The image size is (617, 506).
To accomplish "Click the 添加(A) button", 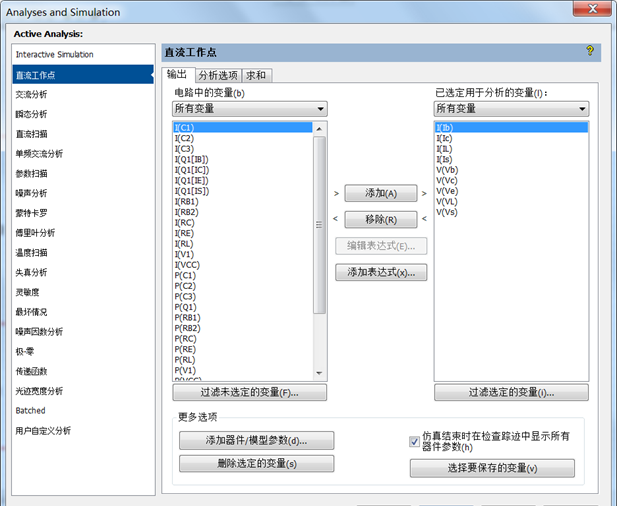I will point(380,194).
